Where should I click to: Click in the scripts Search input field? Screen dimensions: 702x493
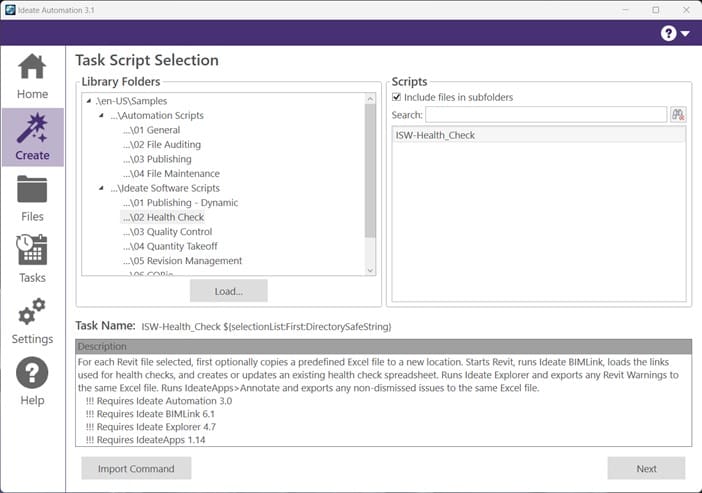tap(546, 115)
